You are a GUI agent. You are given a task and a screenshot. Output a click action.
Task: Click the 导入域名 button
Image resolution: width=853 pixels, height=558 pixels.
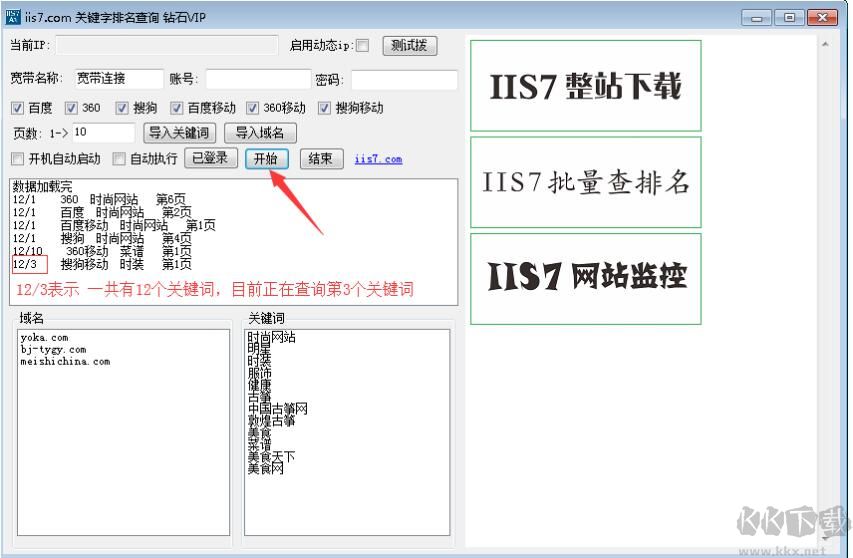point(260,133)
